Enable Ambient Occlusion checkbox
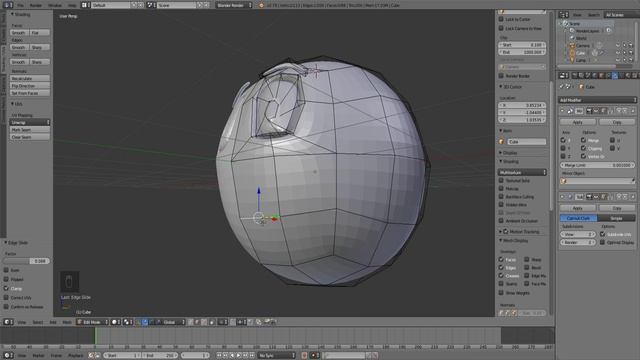 (501, 221)
